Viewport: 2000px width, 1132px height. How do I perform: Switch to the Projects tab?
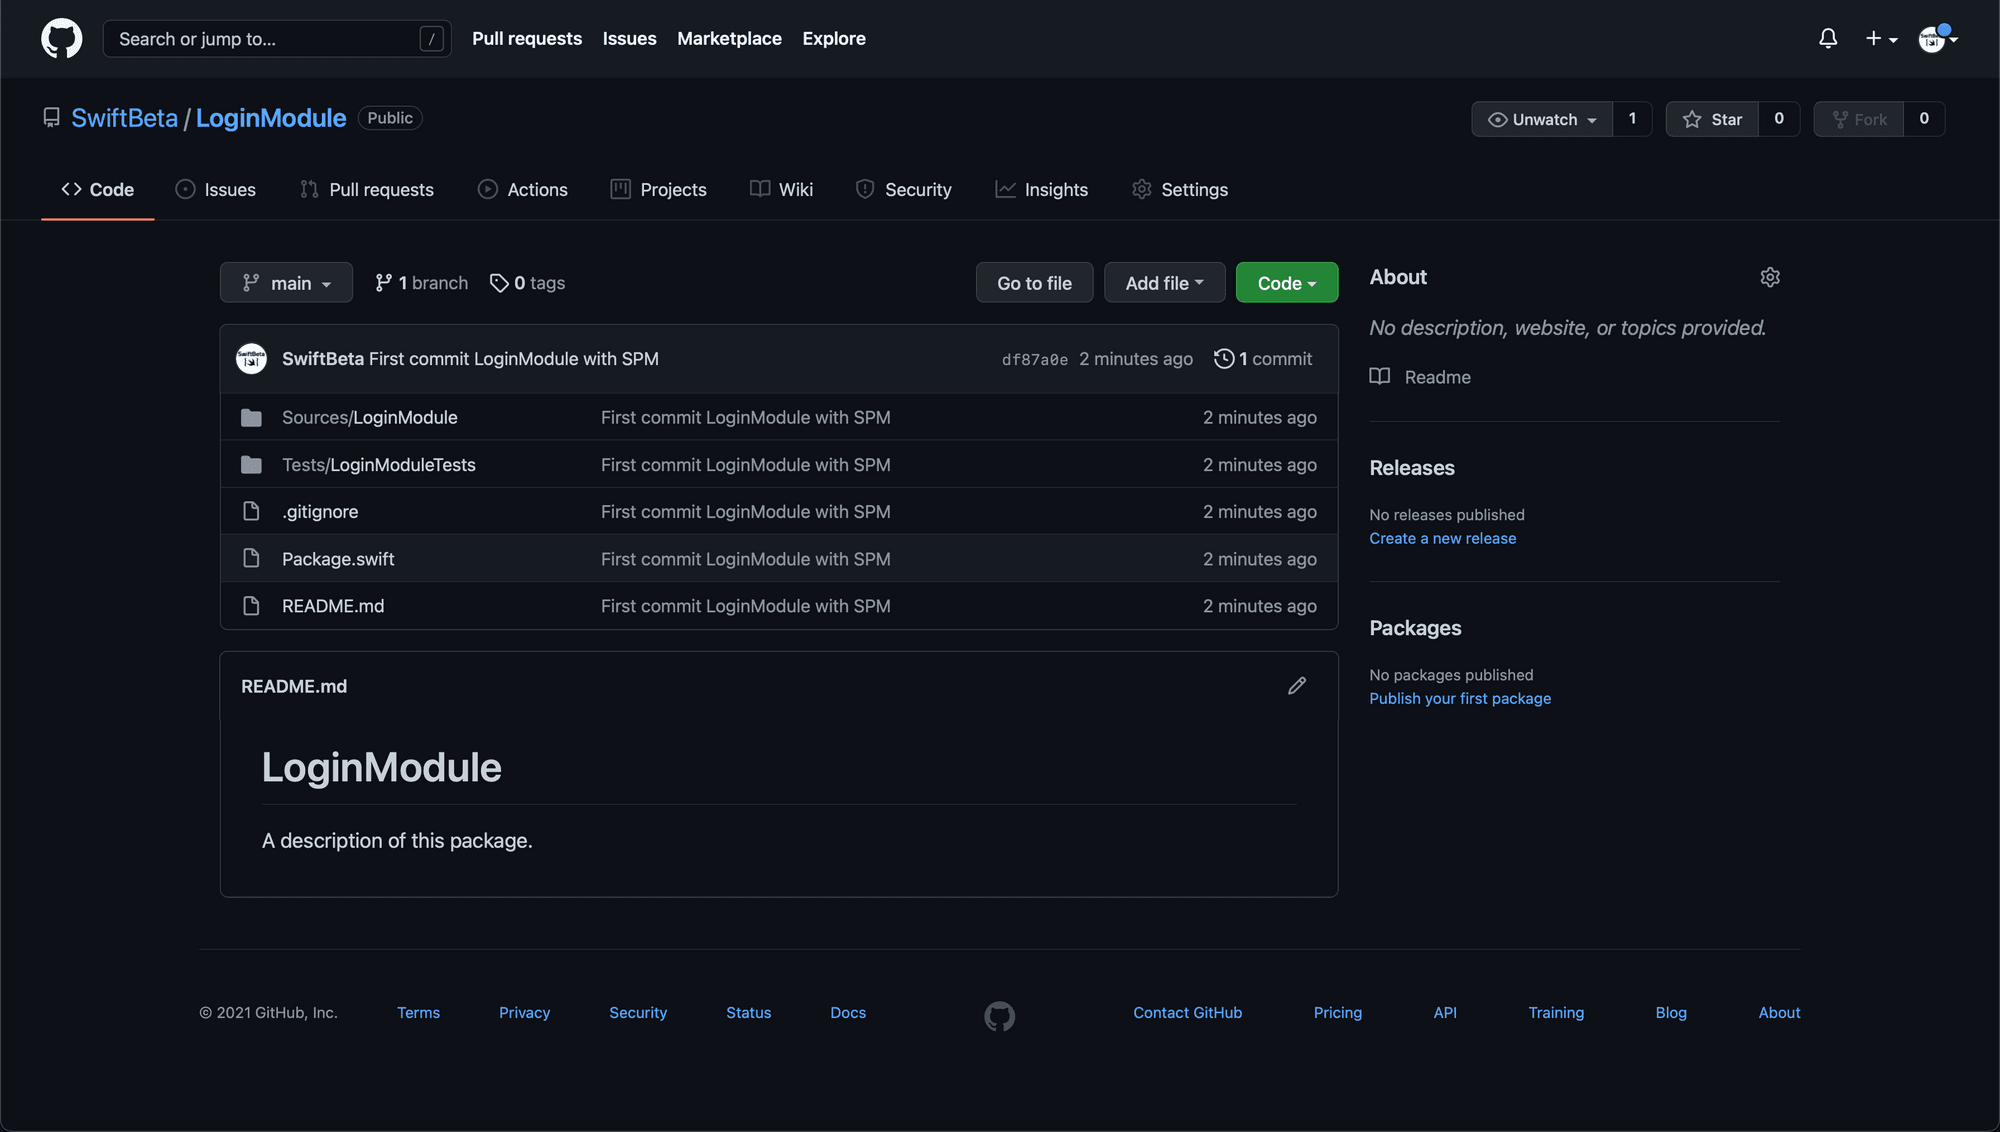pyautogui.click(x=658, y=189)
